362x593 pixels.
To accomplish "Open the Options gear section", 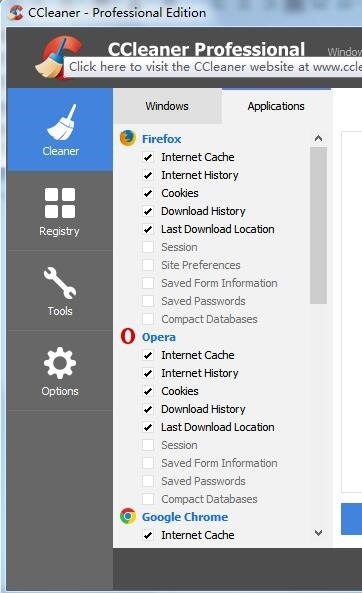I will click(60, 371).
